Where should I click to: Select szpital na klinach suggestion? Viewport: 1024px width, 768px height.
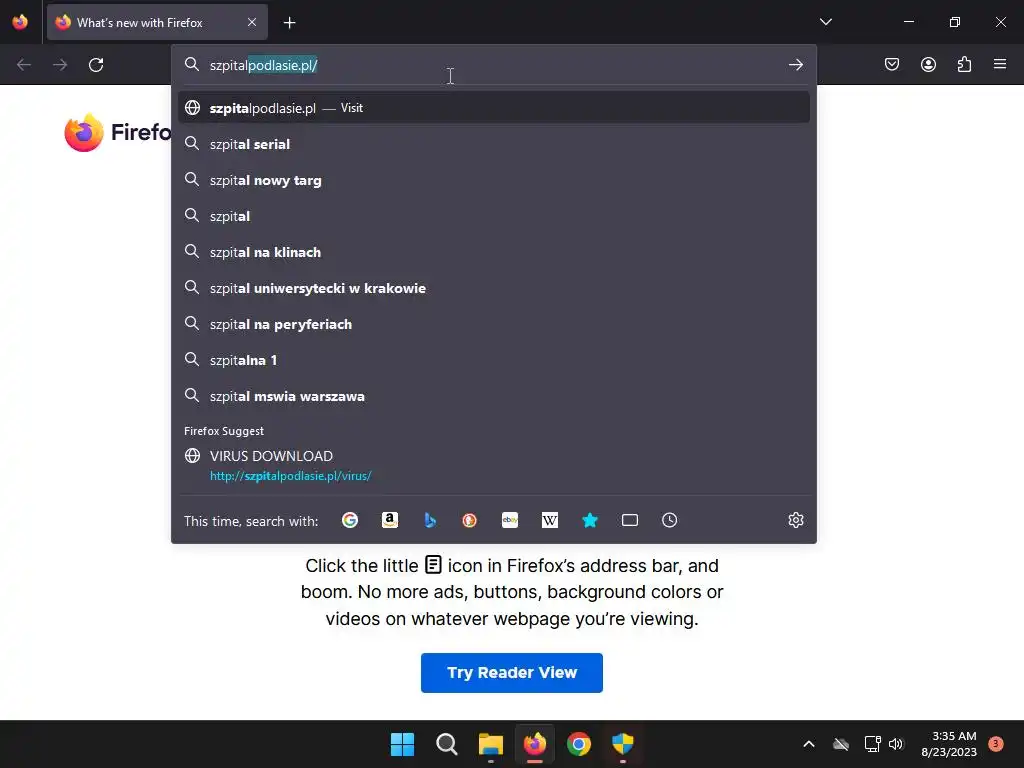point(494,251)
